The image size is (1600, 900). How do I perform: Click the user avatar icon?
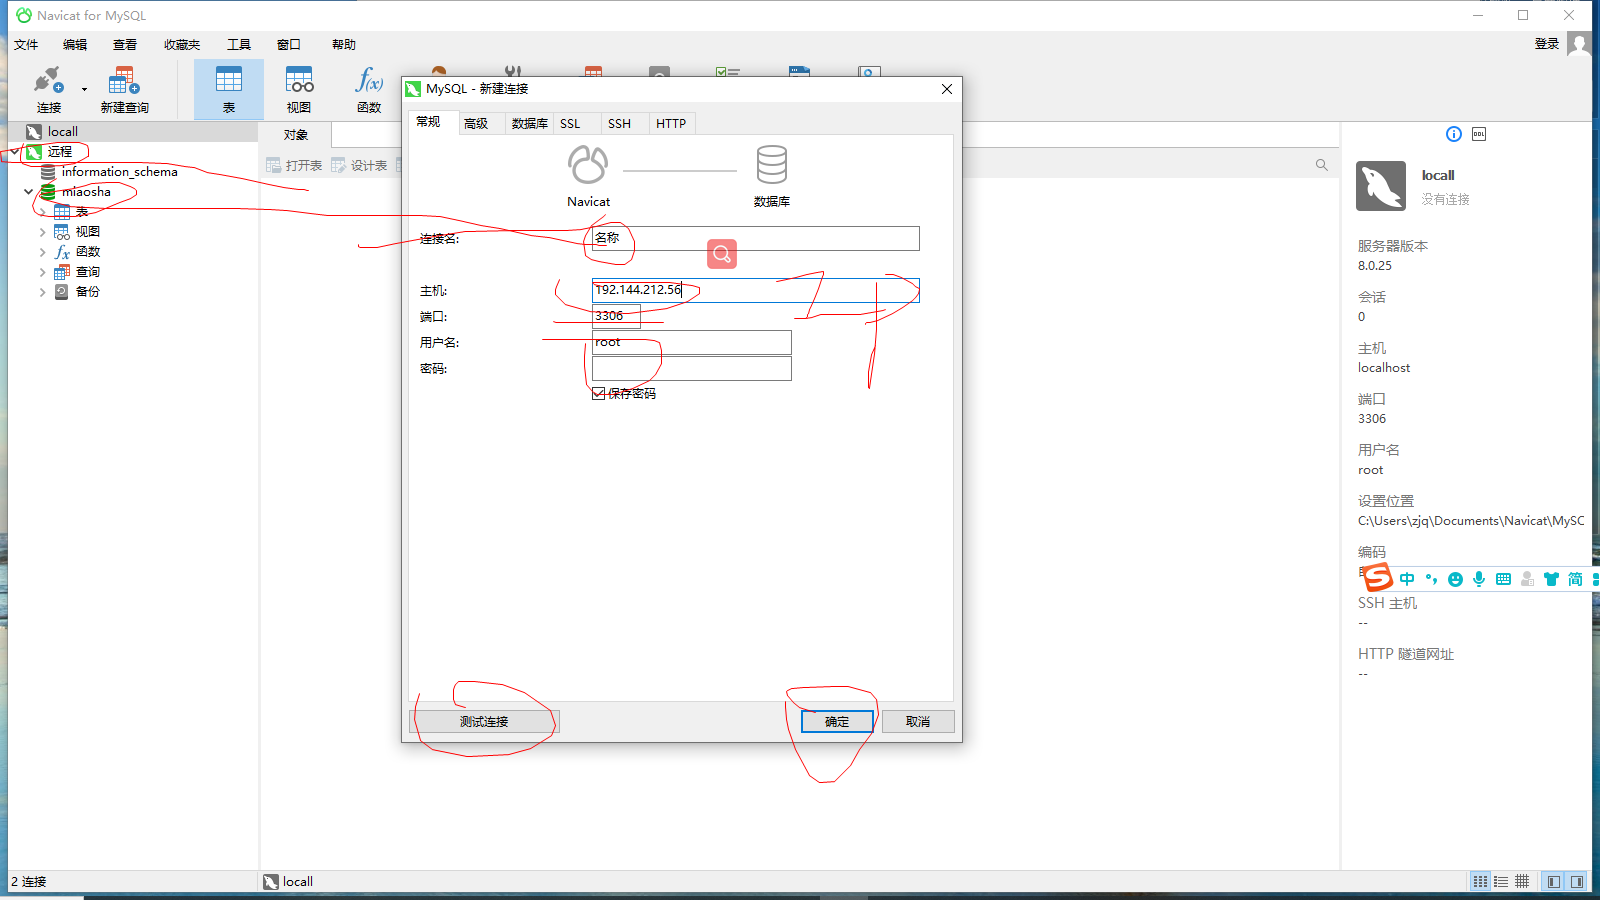click(x=1579, y=44)
